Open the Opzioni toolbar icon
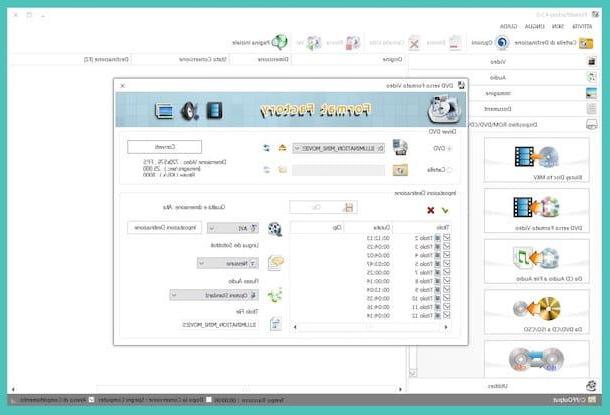610x415 pixels. (x=502, y=42)
